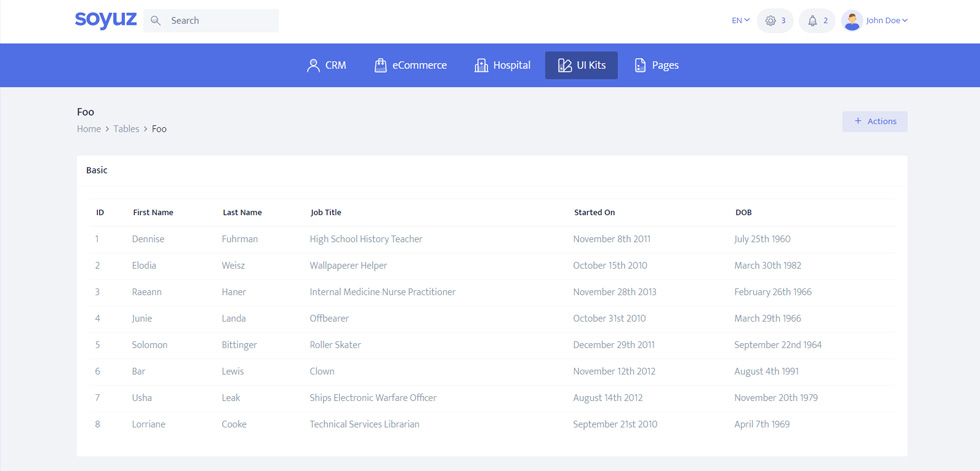Click the ID column header
The width and height of the screenshot is (980, 471).
pos(100,212)
